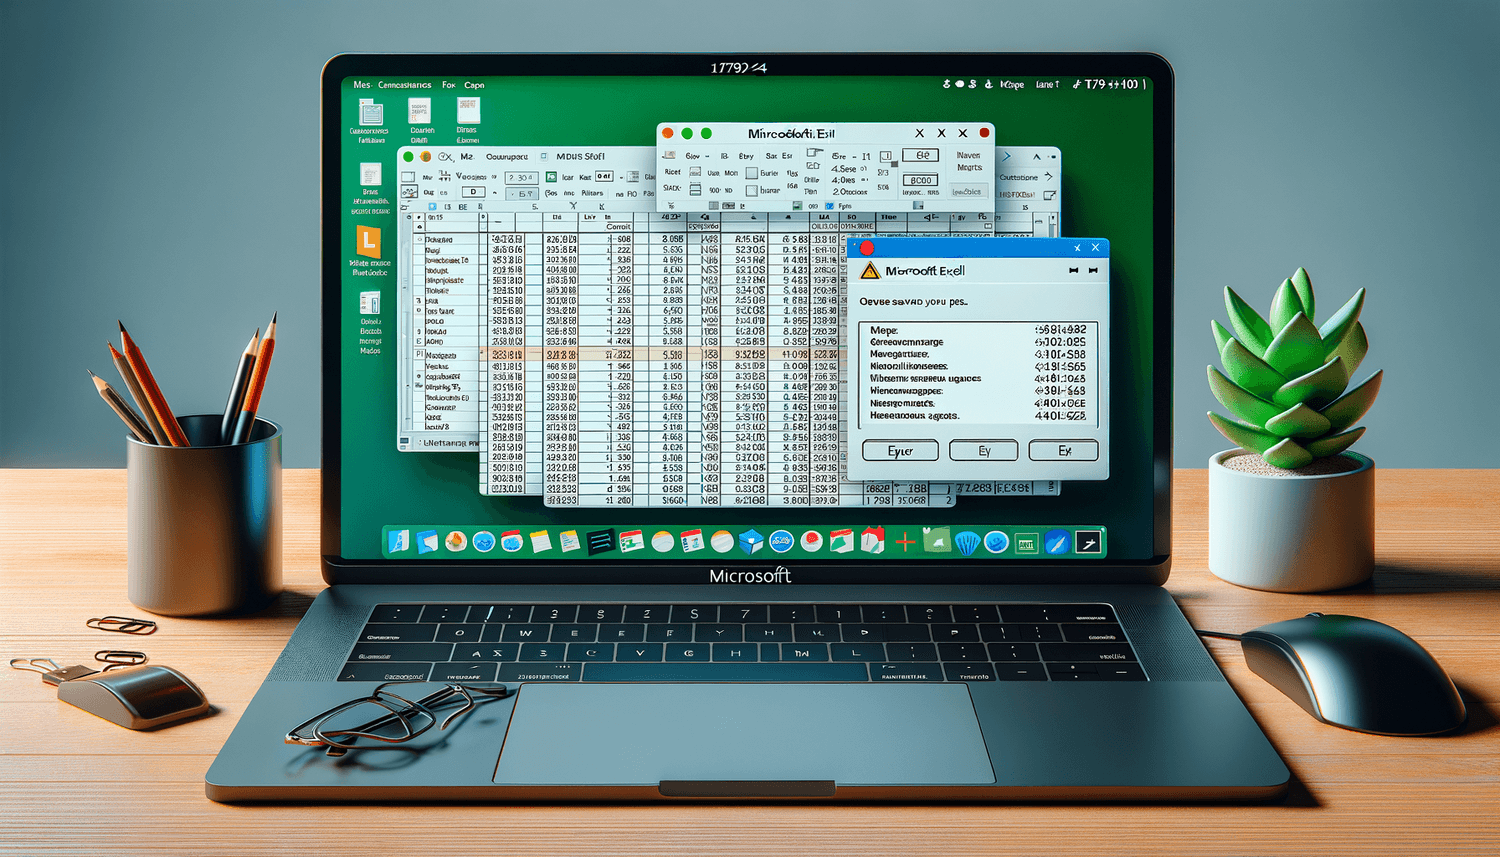Open the Cennasharics menu
This screenshot has width=1500, height=857.
pyautogui.click(x=404, y=85)
